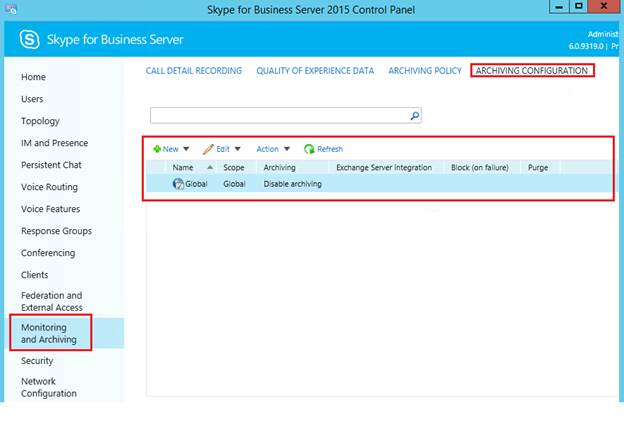Open Response Groups section
This screenshot has height=442, width=624.
(x=57, y=231)
